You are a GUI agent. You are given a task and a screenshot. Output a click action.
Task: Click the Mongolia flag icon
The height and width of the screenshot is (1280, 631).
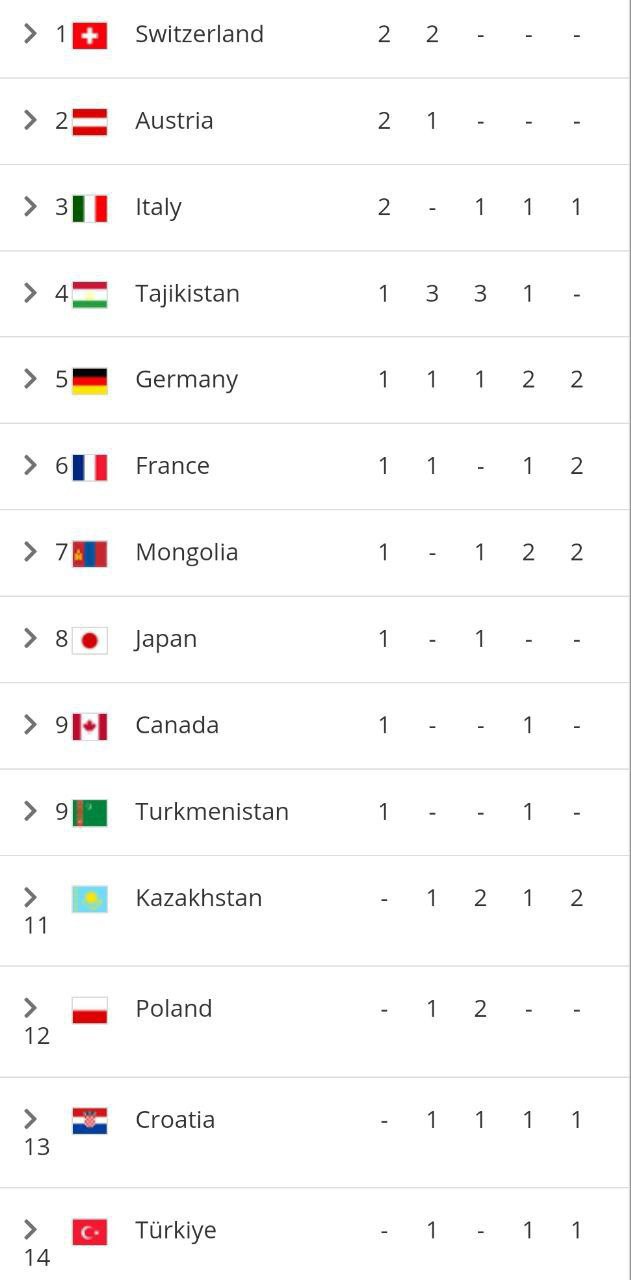point(90,553)
